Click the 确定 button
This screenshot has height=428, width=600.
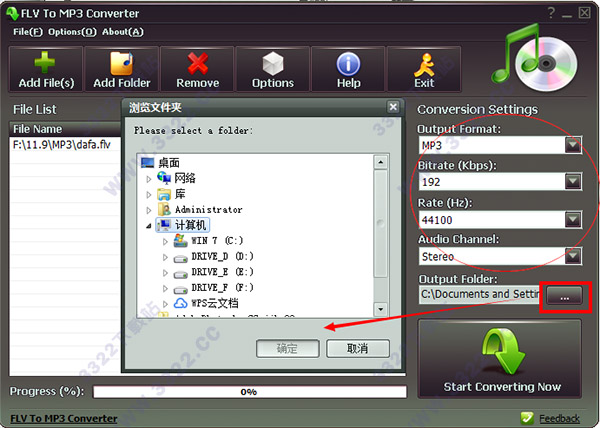(x=287, y=348)
